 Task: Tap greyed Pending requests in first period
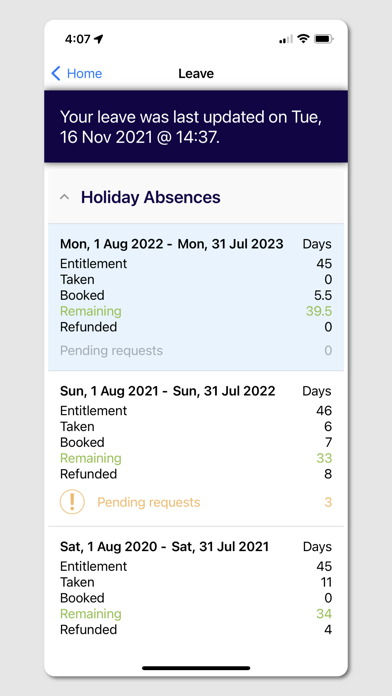click(196, 351)
